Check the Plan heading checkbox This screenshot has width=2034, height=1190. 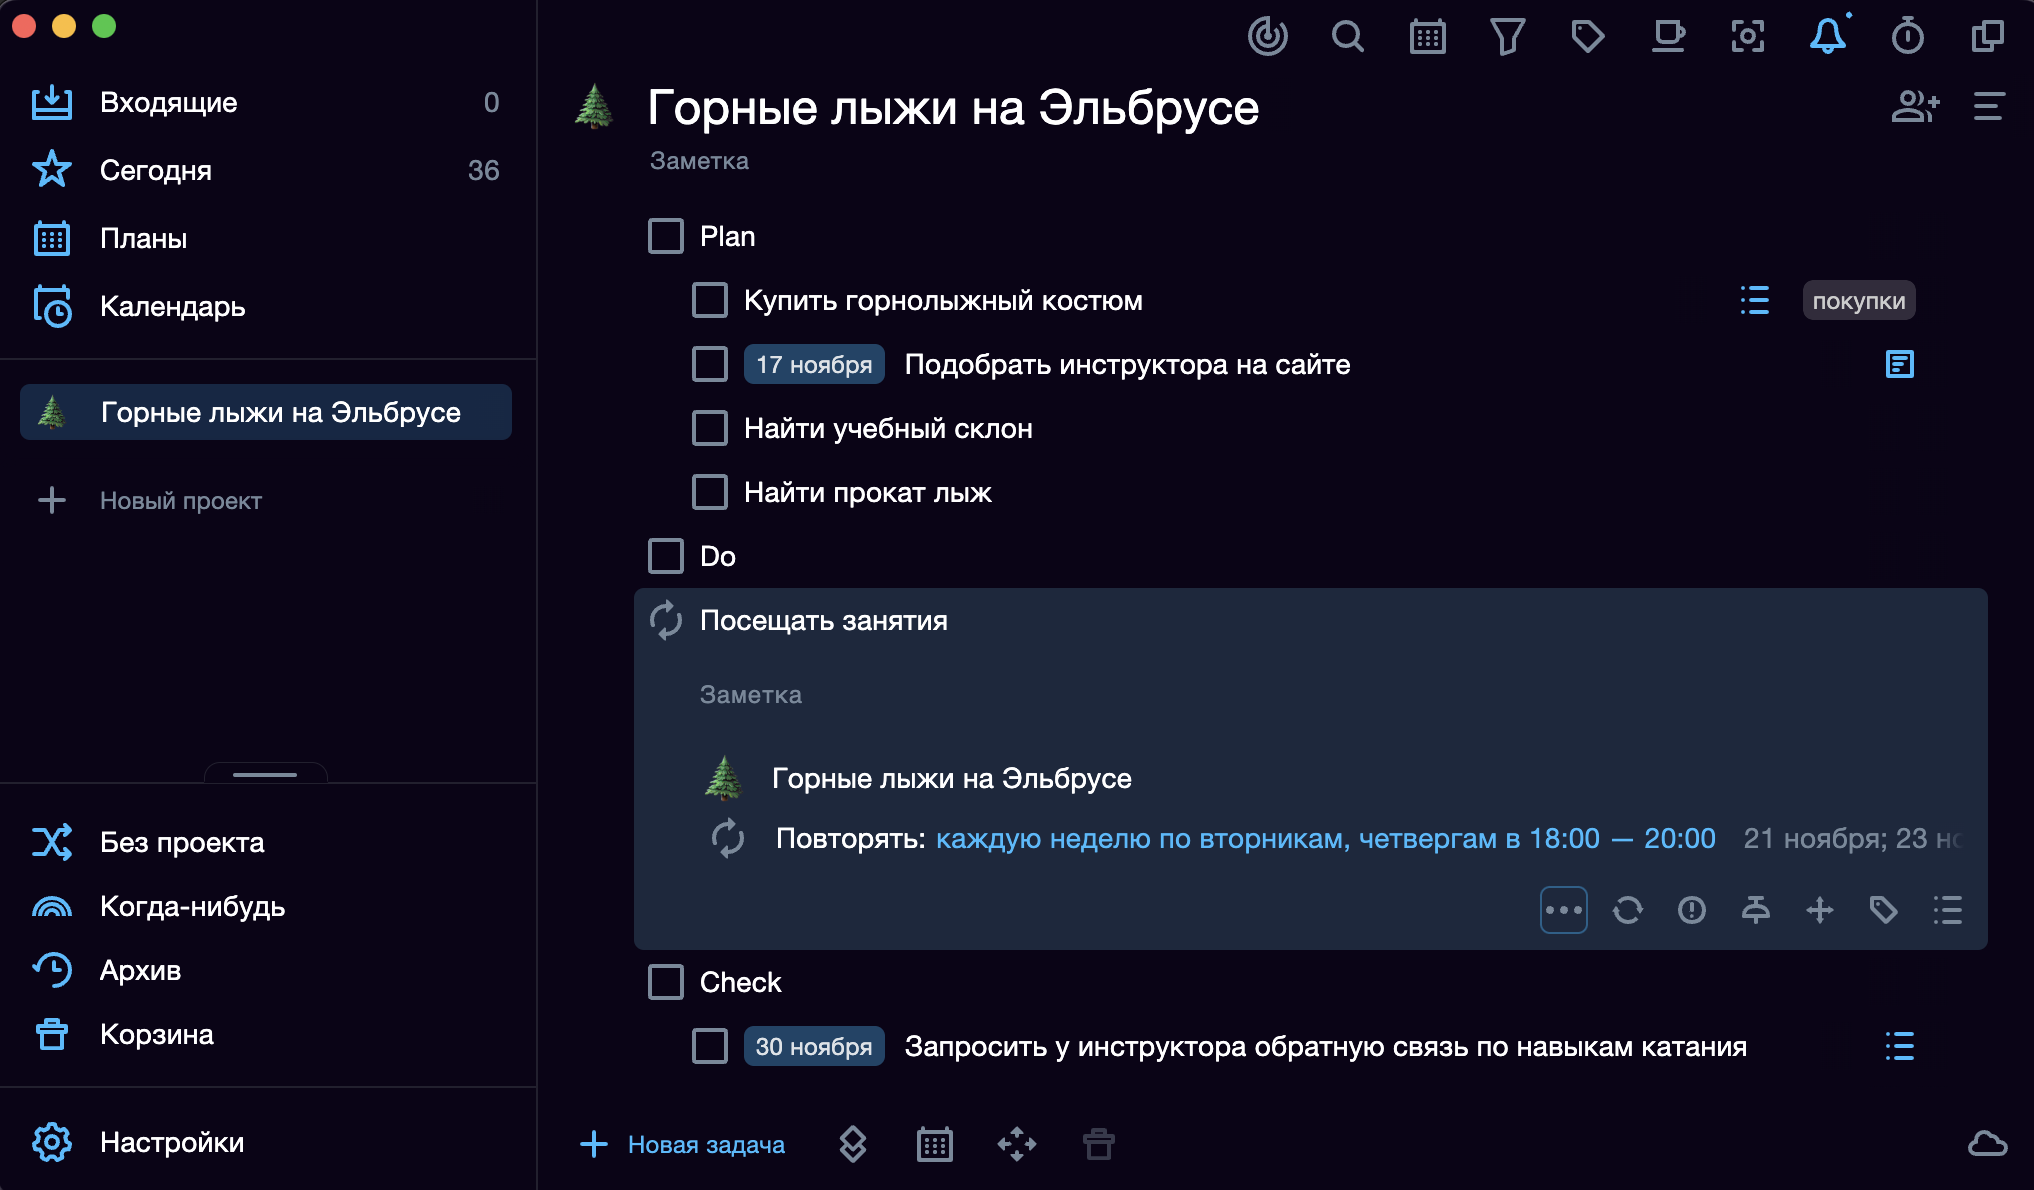pos(666,236)
